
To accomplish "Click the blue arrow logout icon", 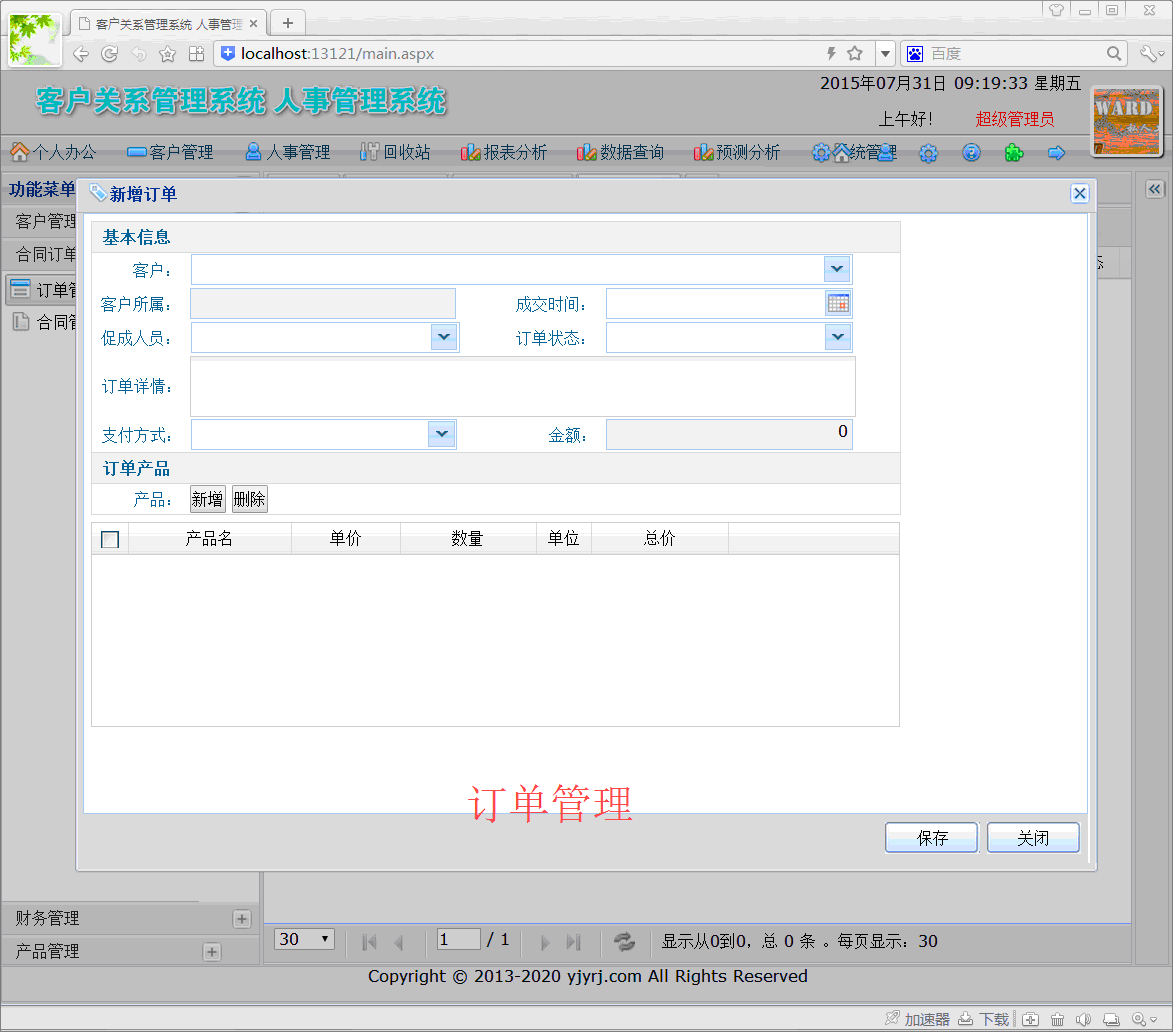I will (1056, 153).
